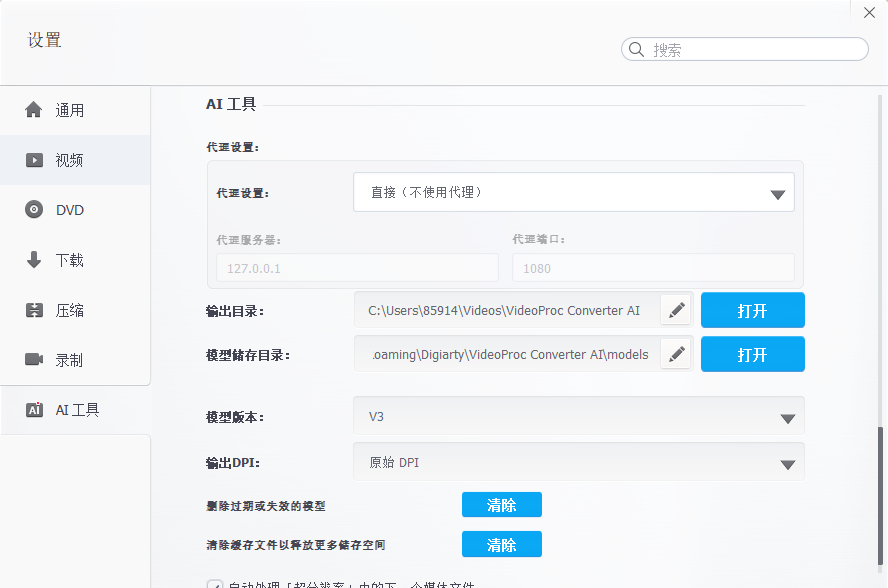The width and height of the screenshot is (888, 588).
Task: Click the down-arrow icon beside 下载
Action: (x=34, y=259)
